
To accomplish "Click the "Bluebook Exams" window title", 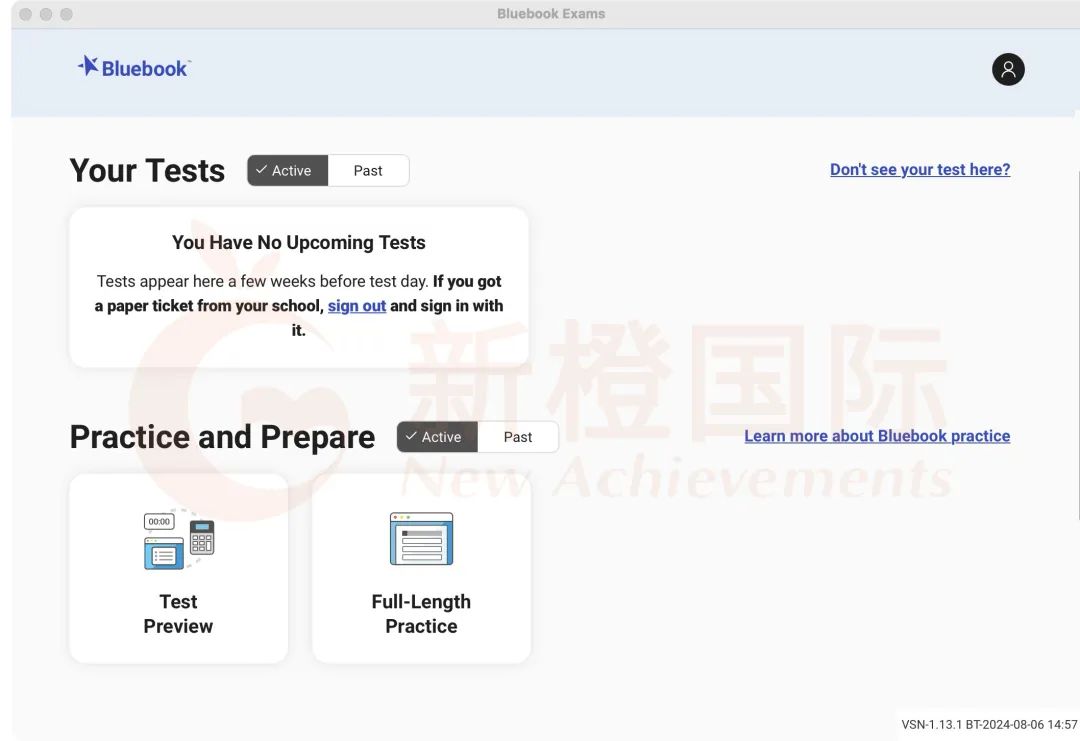I will tap(551, 14).
